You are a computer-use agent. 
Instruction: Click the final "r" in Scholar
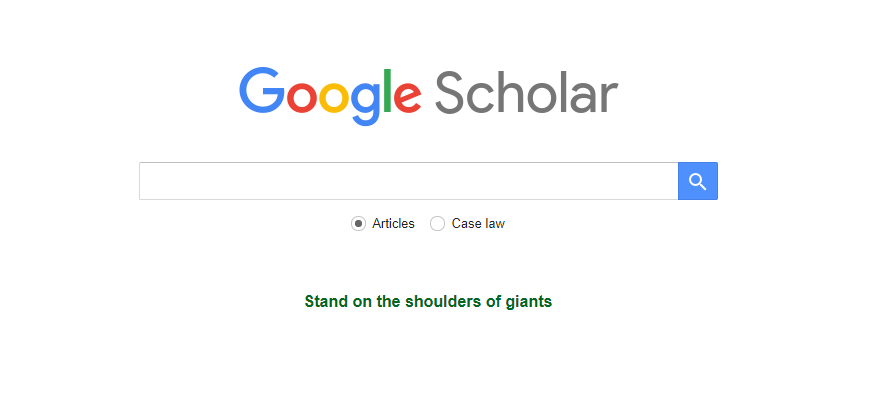coord(609,97)
